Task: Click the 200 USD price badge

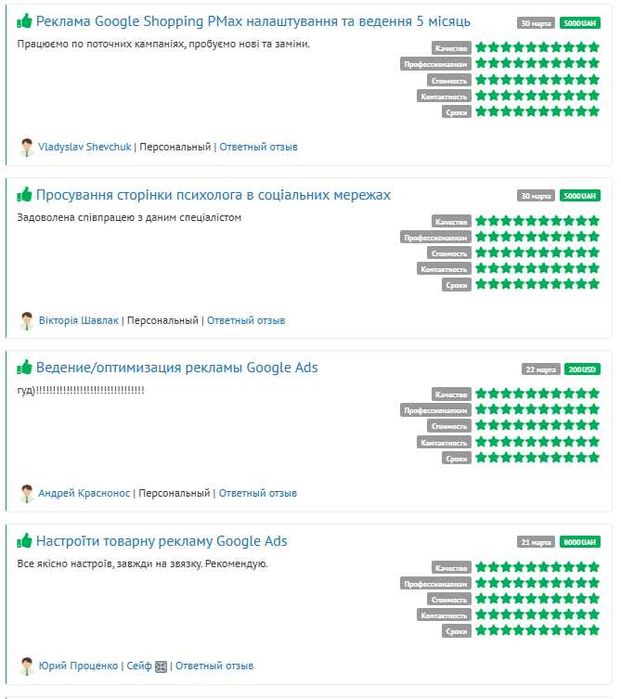Action: coord(582,369)
